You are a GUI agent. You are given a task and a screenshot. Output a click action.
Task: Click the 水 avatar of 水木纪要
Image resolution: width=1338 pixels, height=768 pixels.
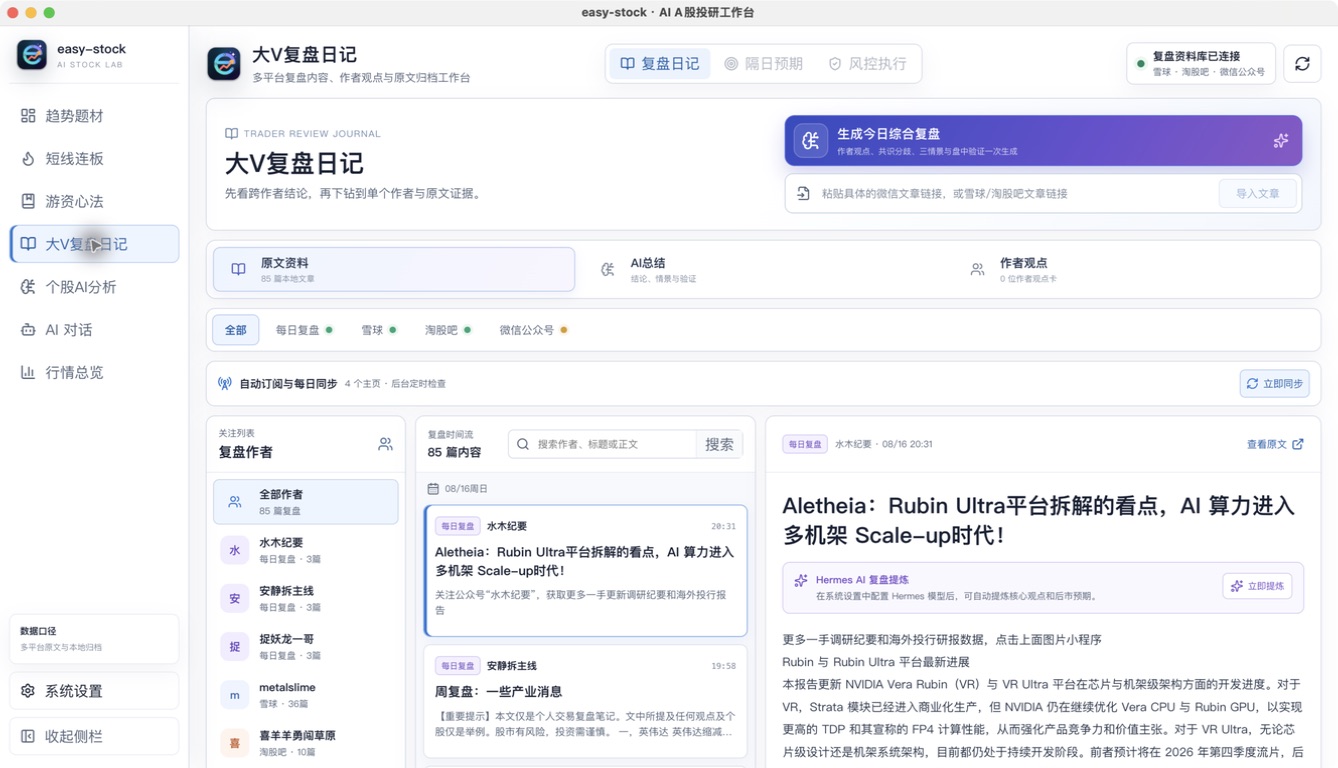coord(235,550)
